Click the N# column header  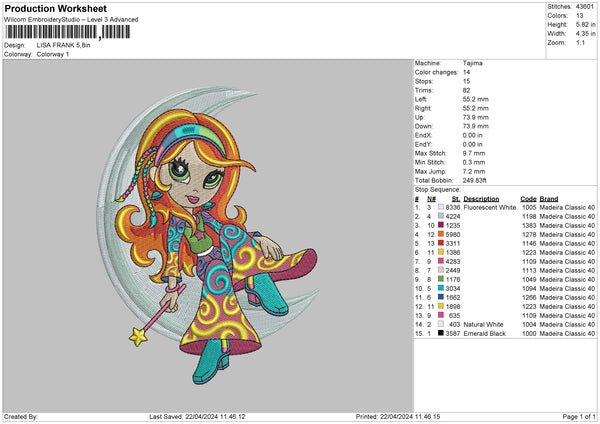click(431, 199)
